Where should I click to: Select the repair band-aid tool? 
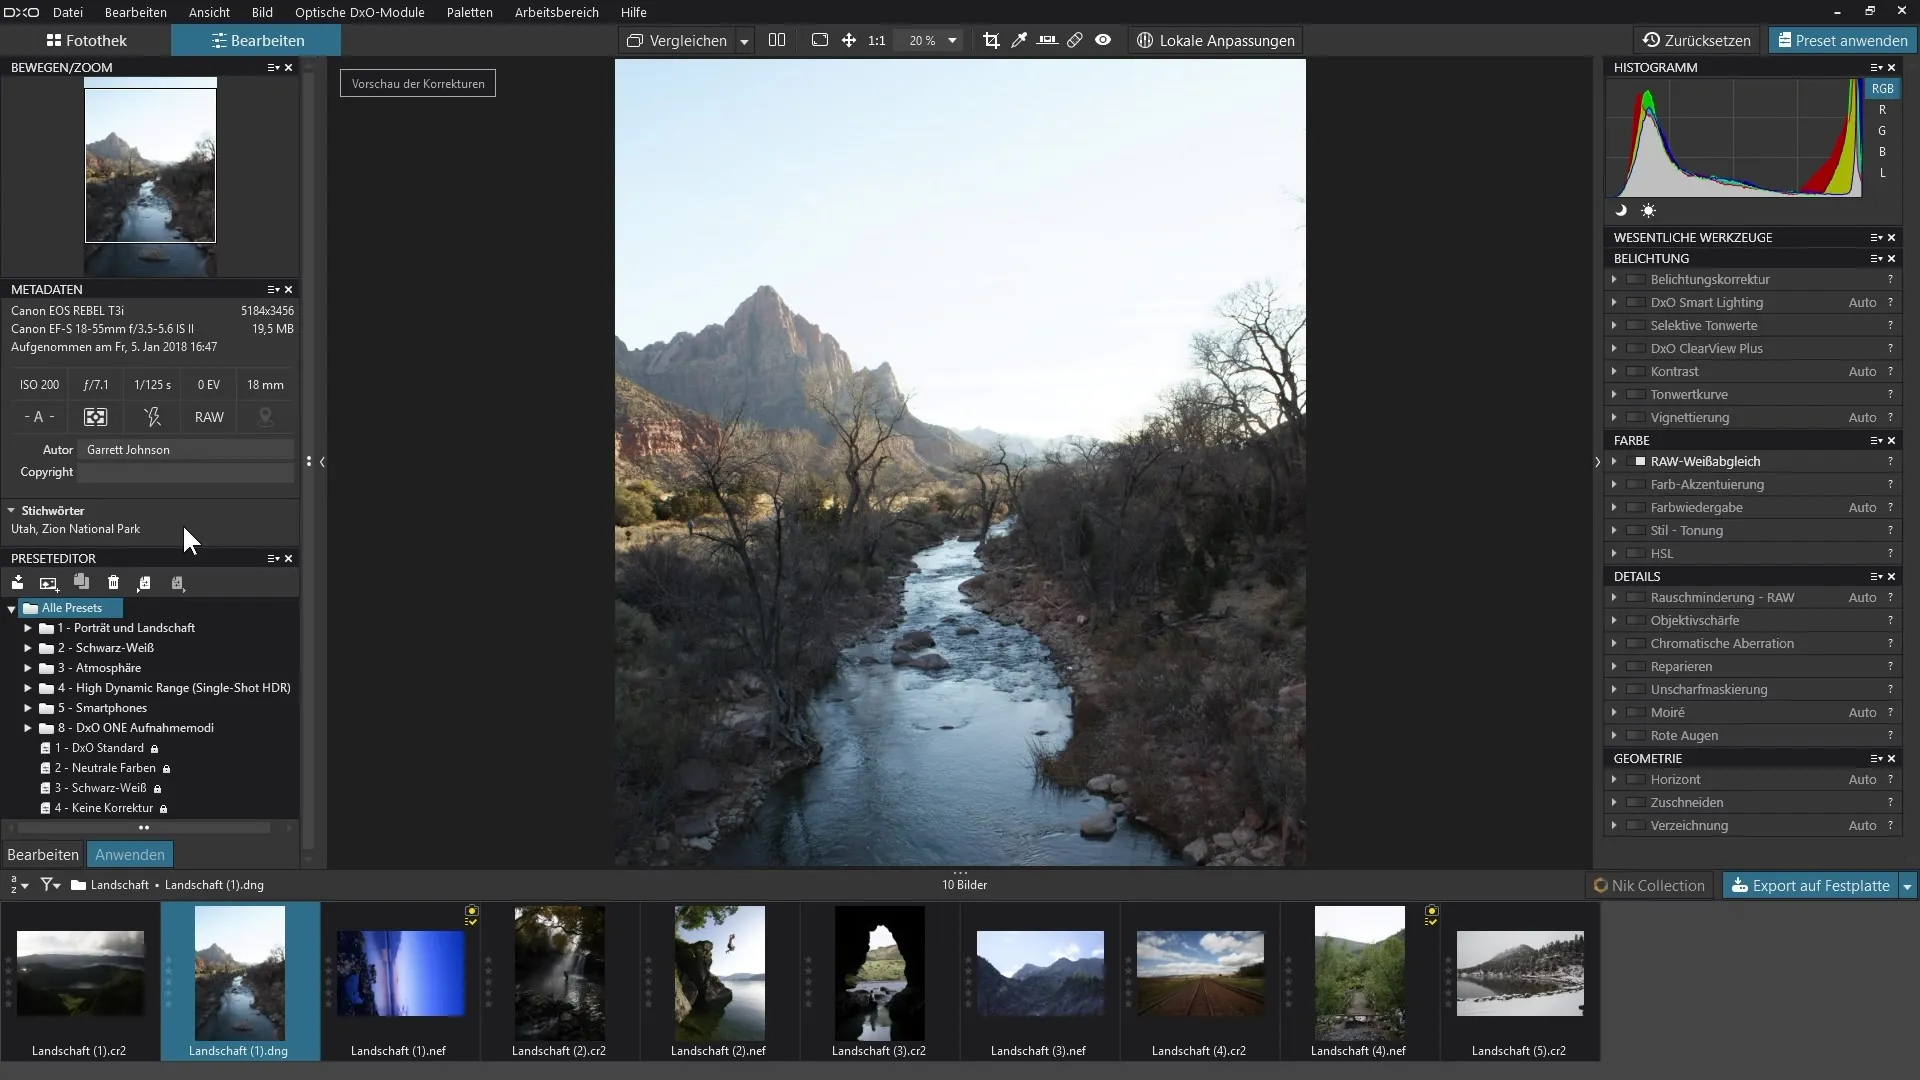[1075, 40]
